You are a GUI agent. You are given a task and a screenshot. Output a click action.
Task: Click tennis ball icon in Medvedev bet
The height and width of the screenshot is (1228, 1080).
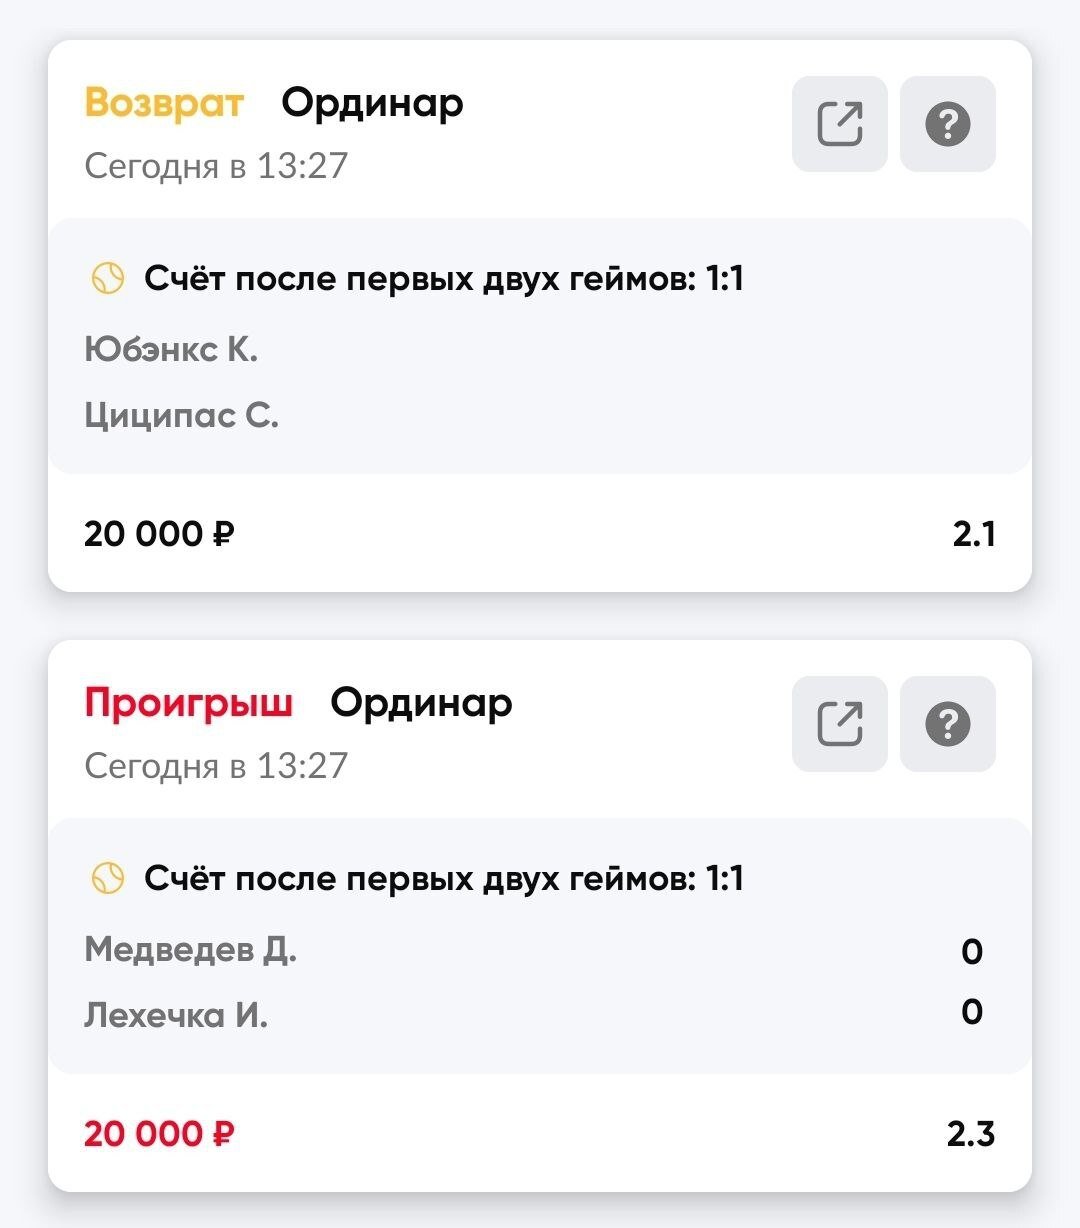click(x=108, y=878)
